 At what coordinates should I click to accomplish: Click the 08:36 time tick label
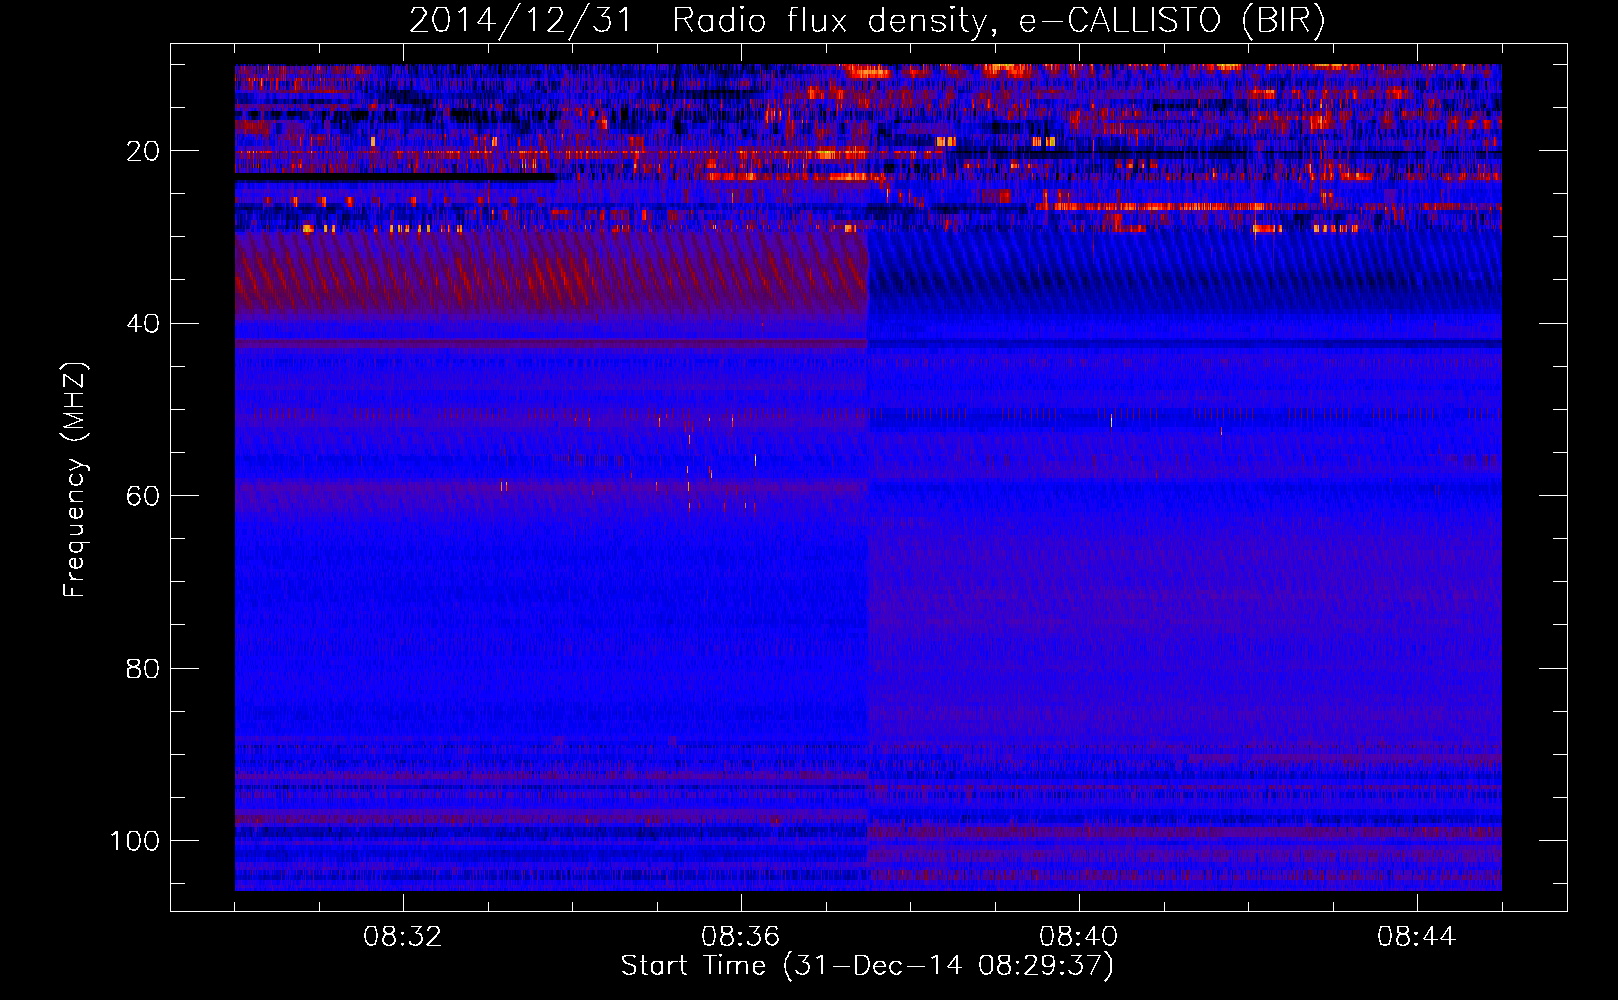[x=741, y=937]
